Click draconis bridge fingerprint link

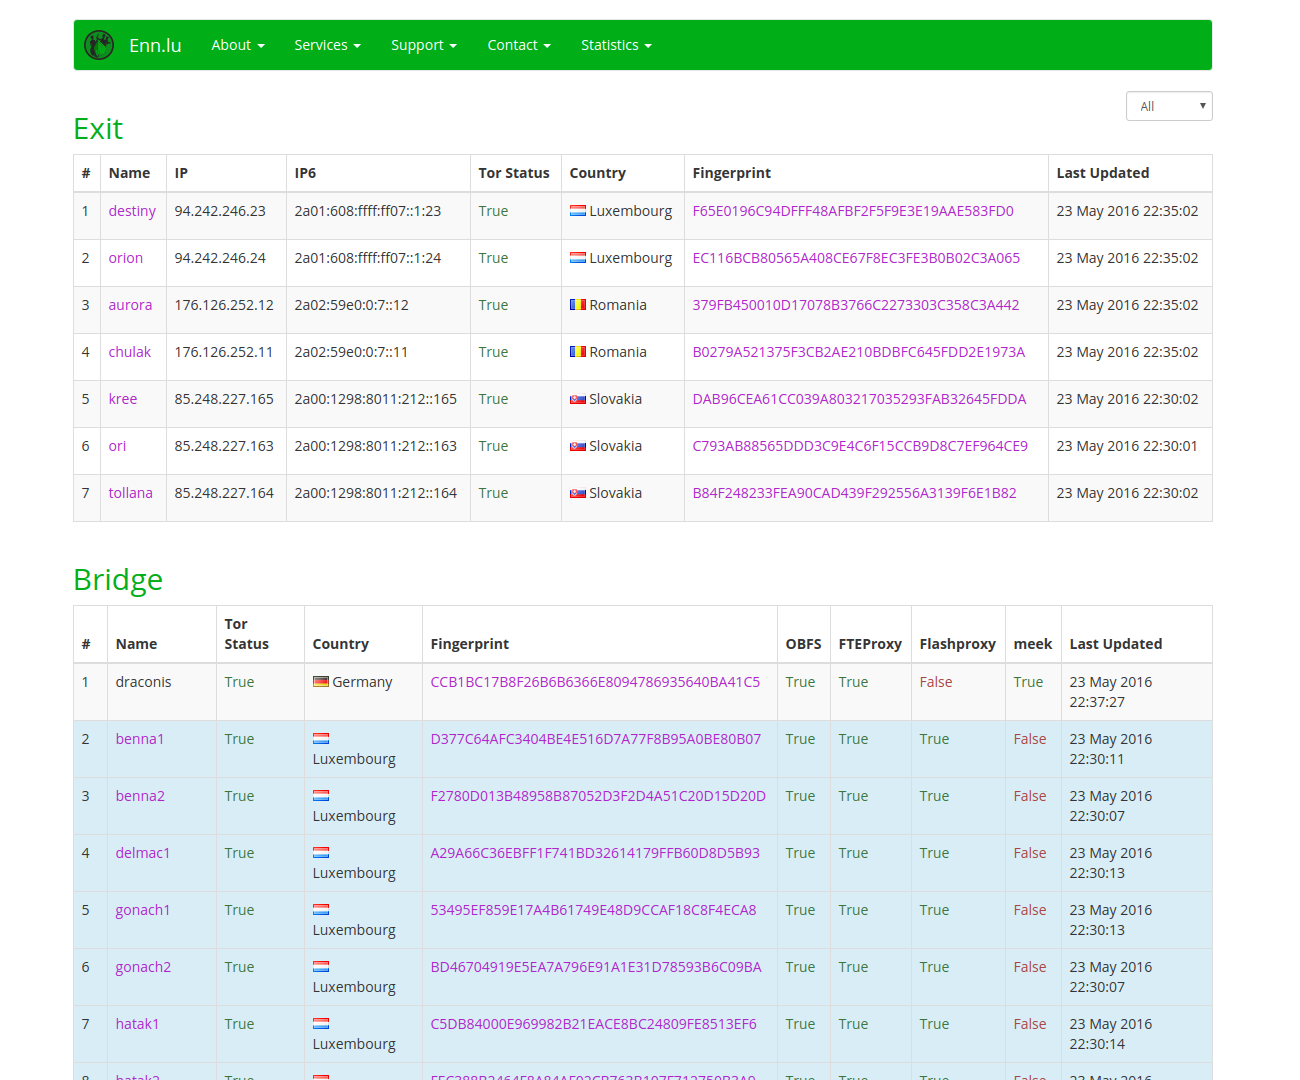[595, 682]
